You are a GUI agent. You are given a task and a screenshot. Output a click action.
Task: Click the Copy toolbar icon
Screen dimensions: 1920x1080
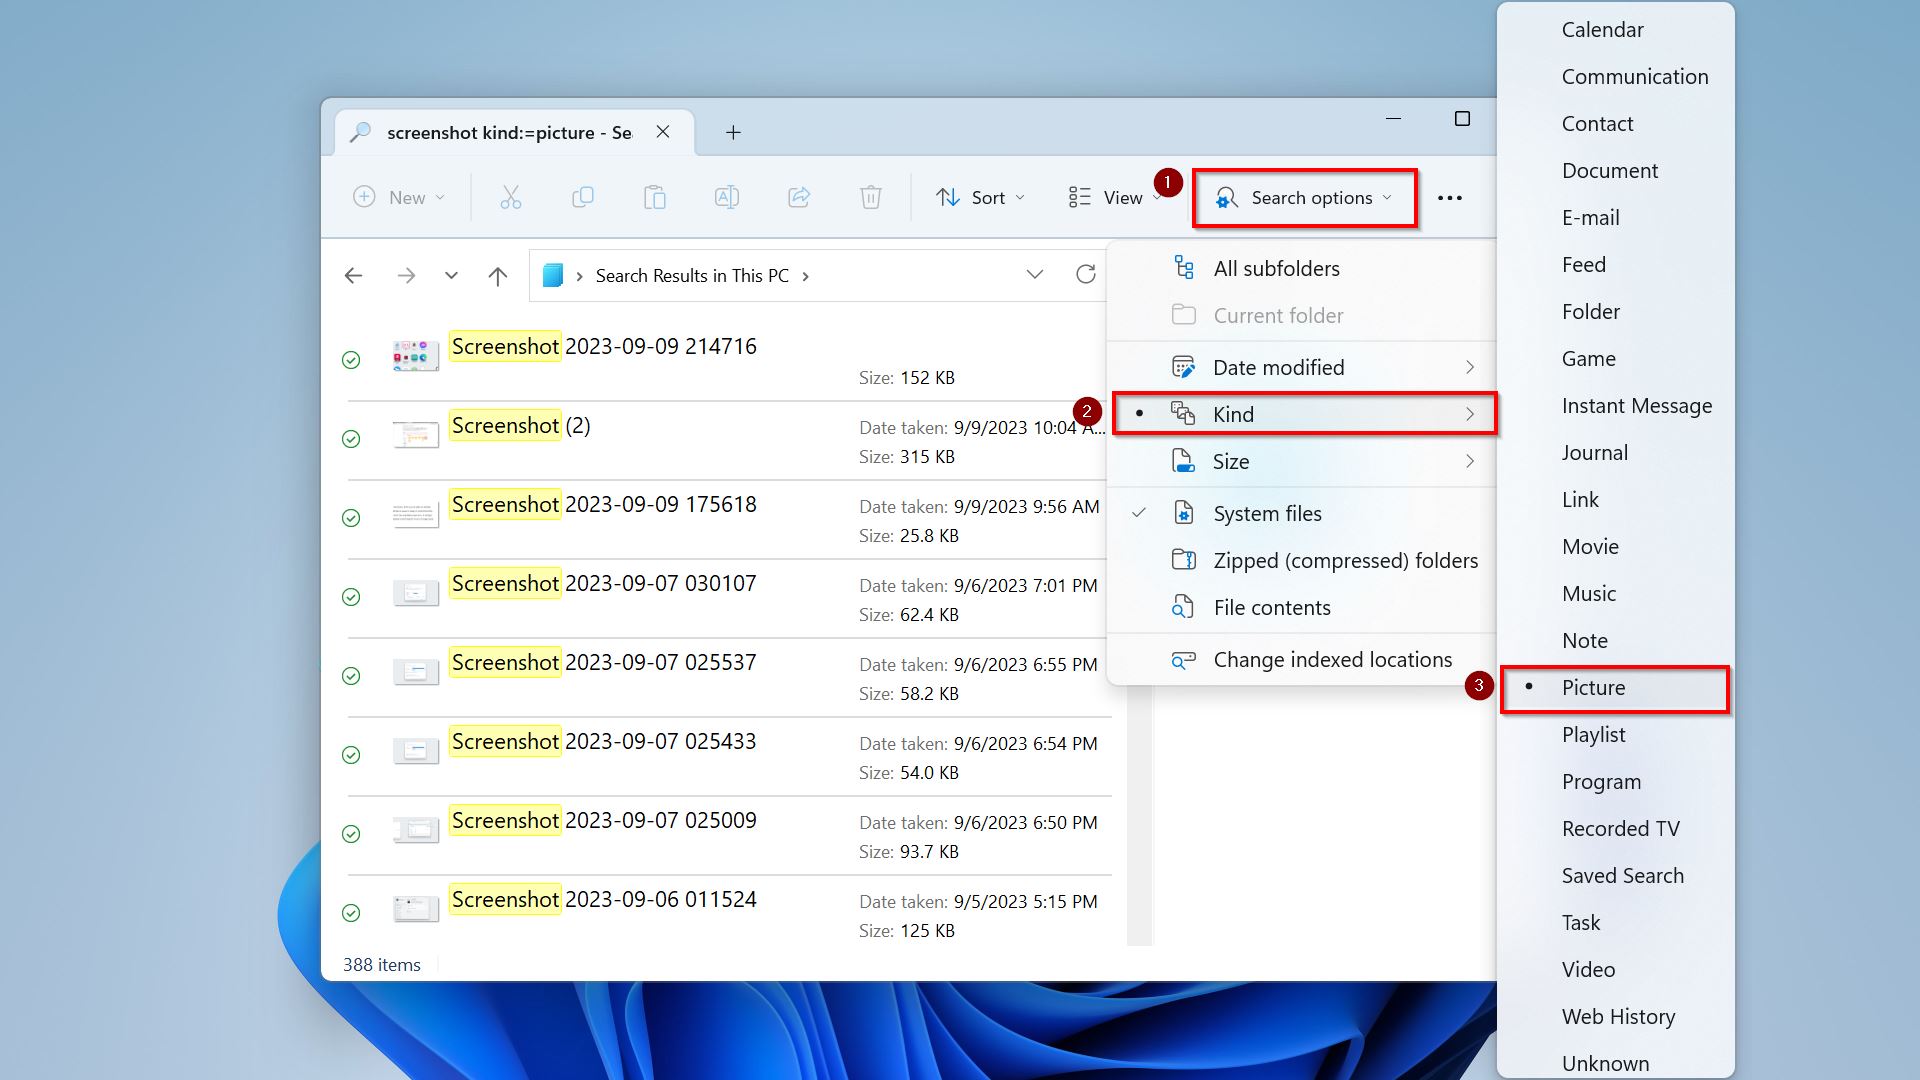coord(582,196)
